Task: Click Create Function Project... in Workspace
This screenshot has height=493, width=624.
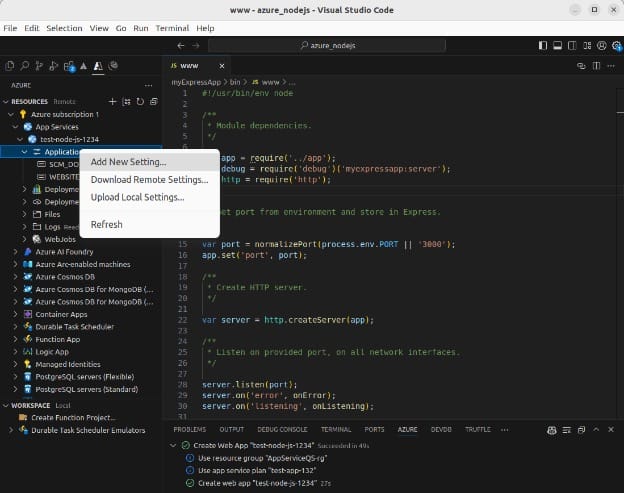Action: 74,418
